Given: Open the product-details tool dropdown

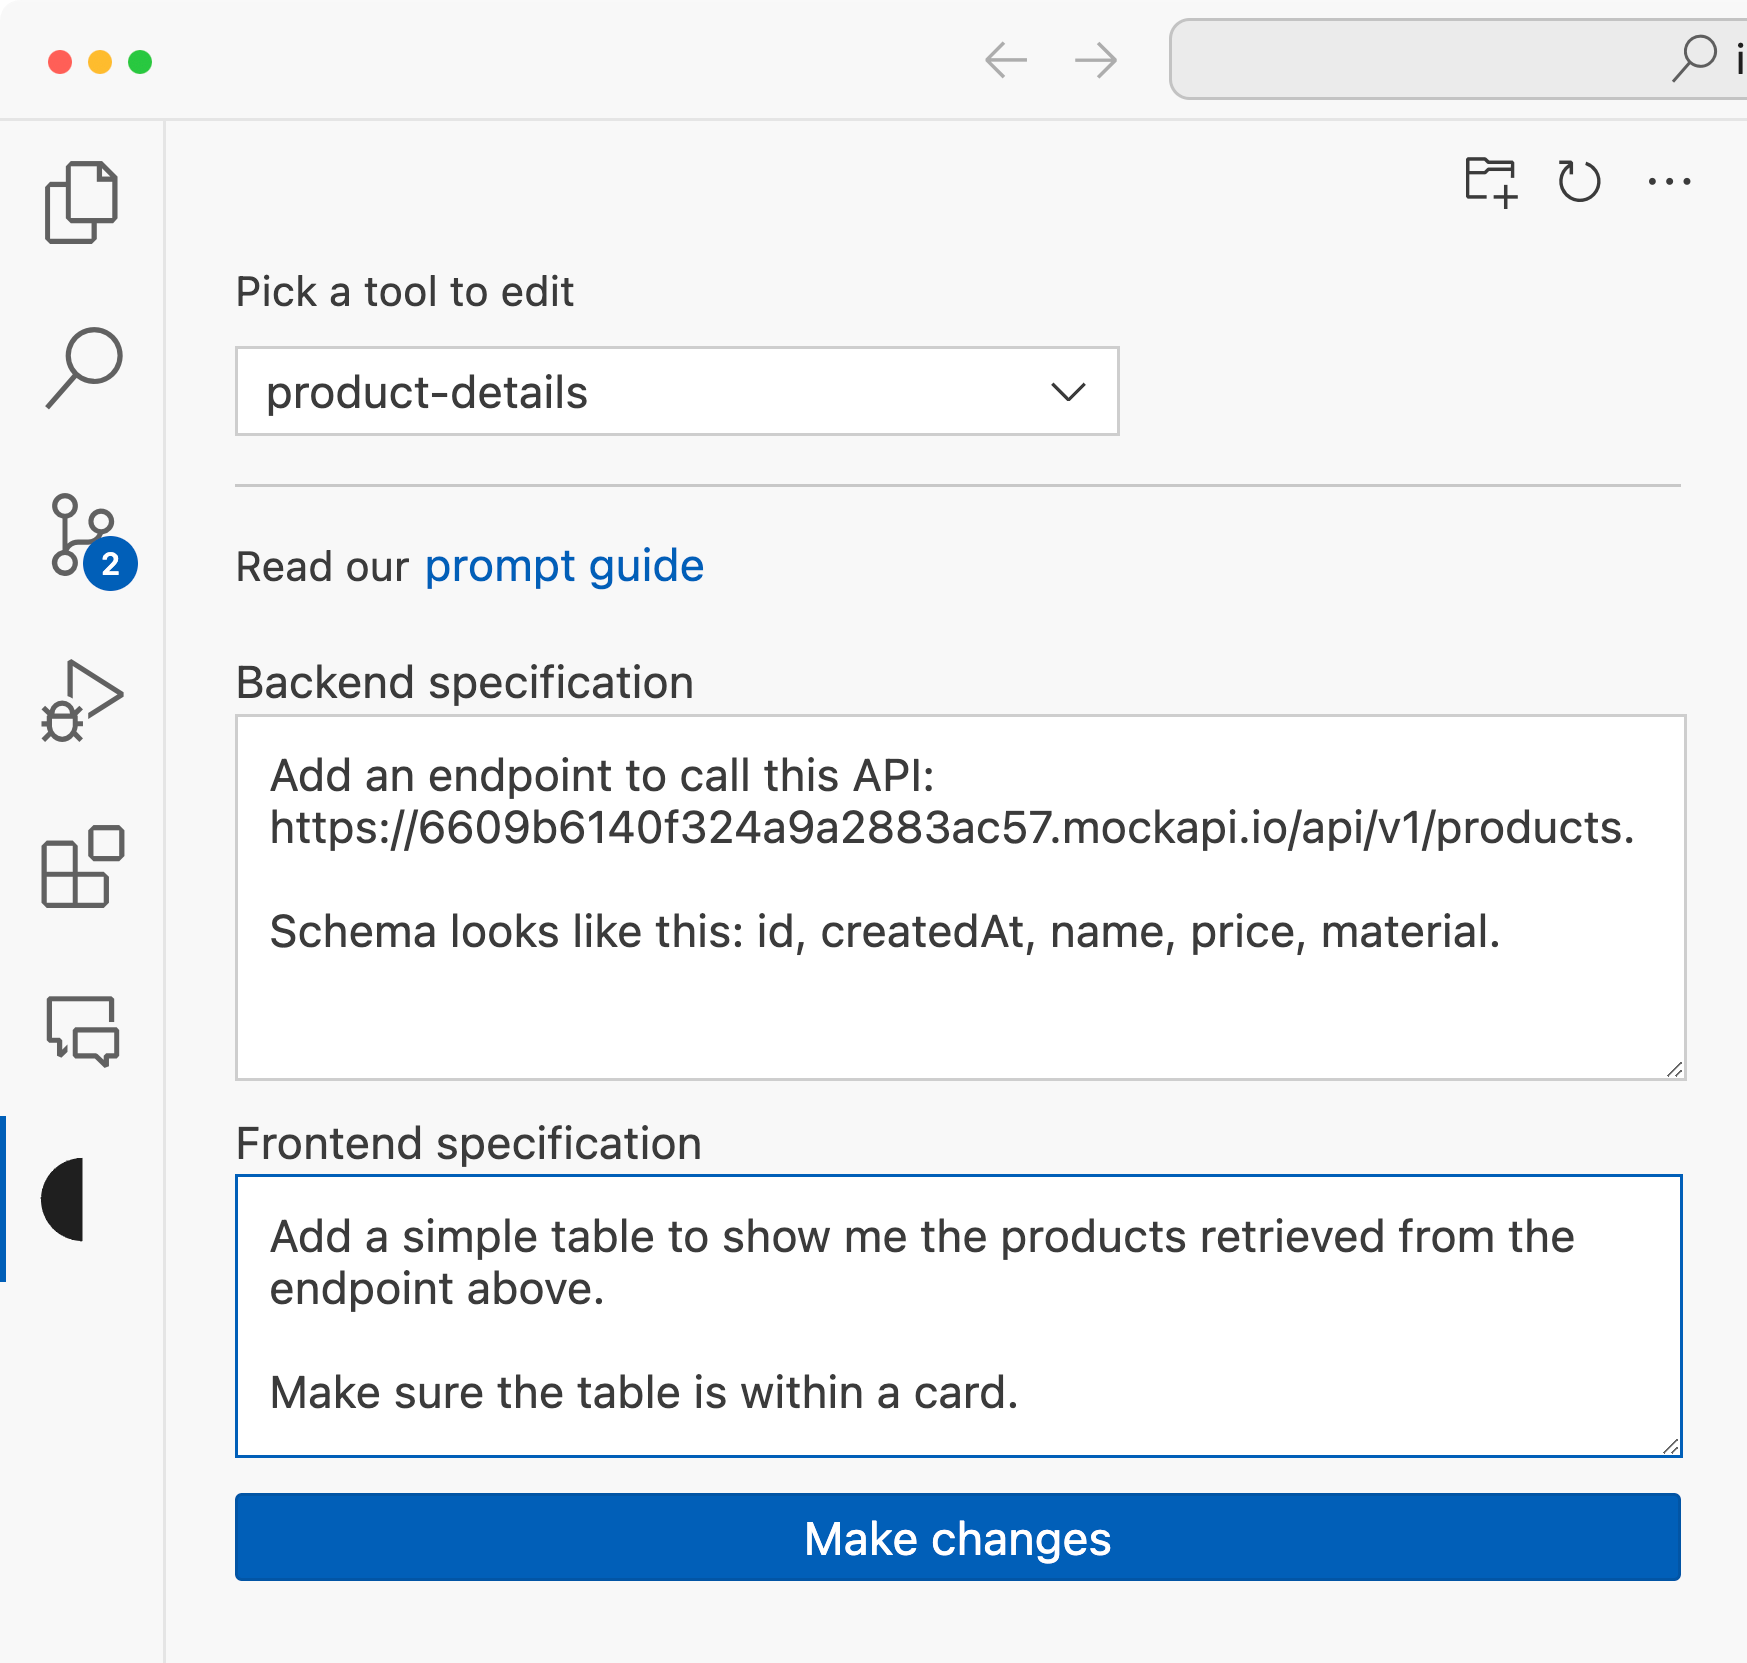Looking at the screenshot, I should pyautogui.click(x=677, y=391).
